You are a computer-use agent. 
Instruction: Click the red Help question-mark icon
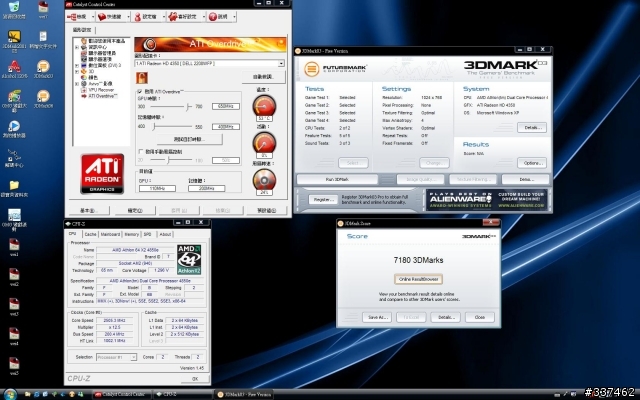212,16
